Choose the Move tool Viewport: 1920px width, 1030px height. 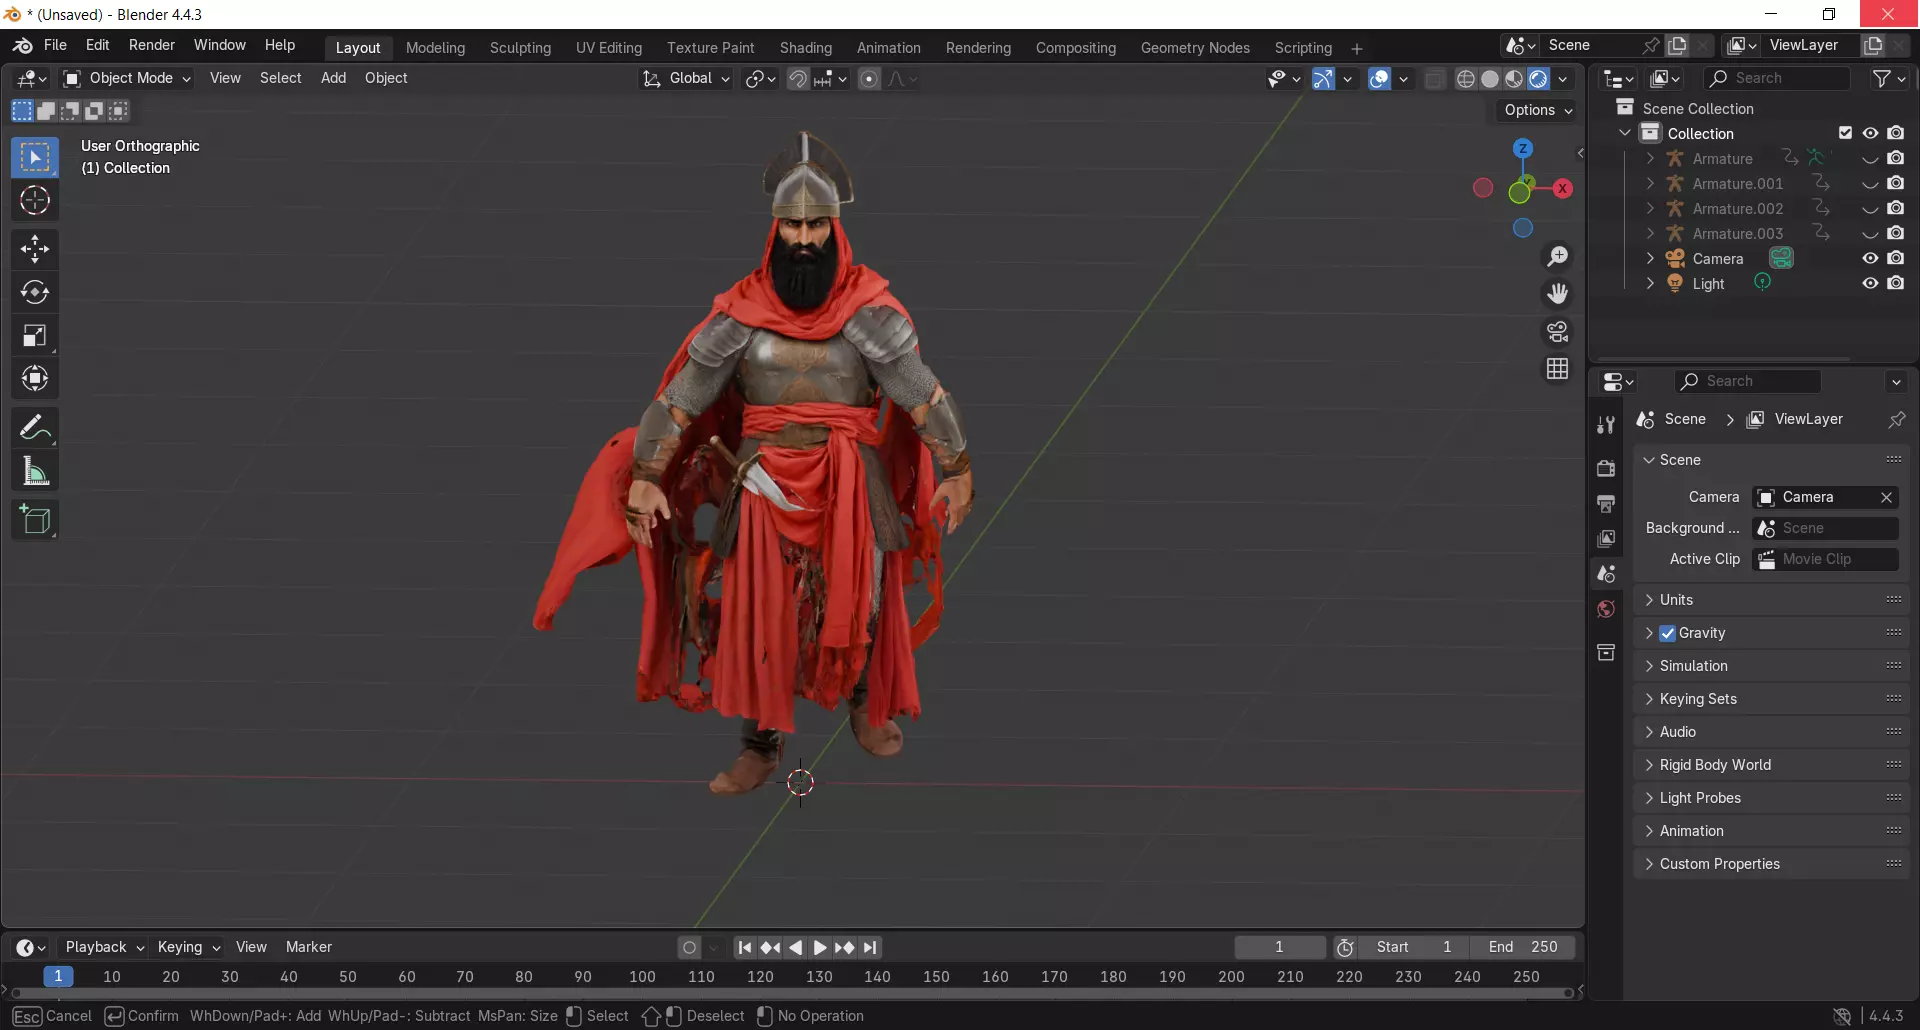coord(35,249)
